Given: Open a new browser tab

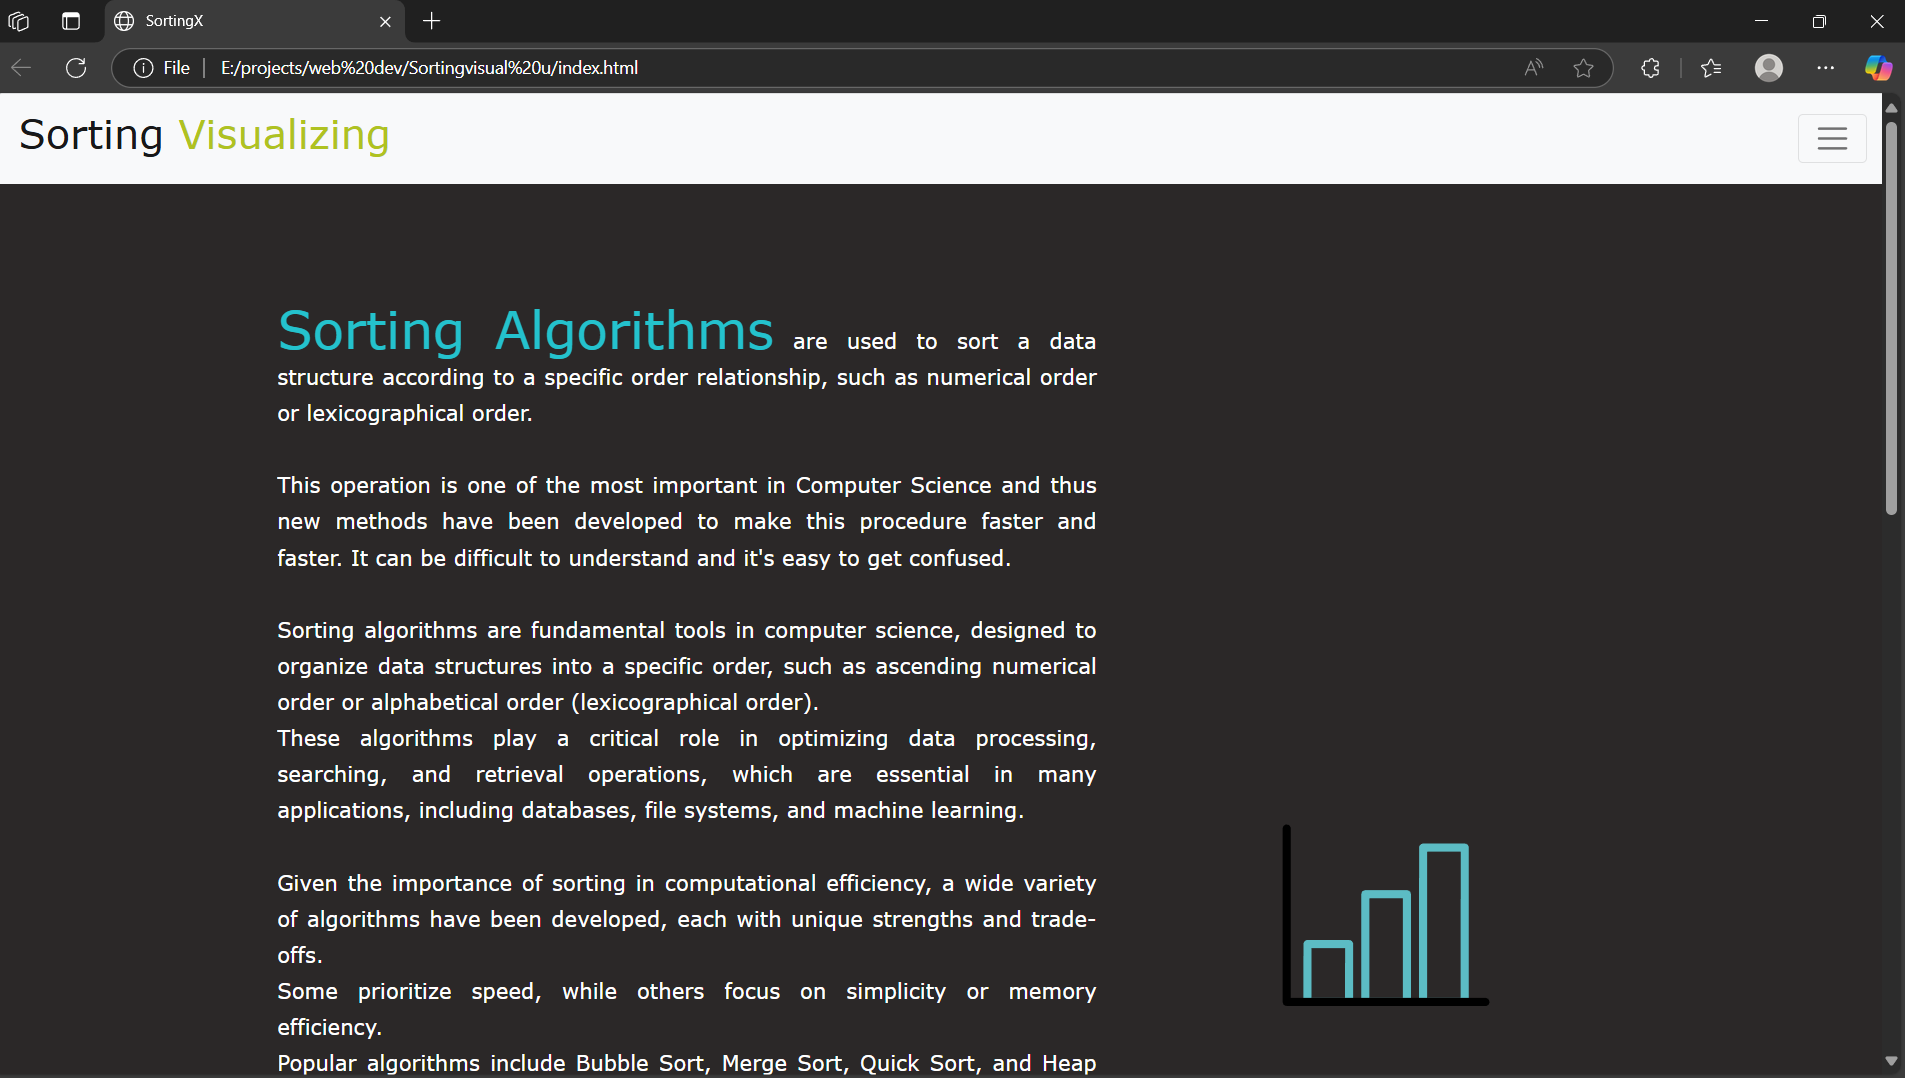Looking at the screenshot, I should pyautogui.click(x=431, y=21).
